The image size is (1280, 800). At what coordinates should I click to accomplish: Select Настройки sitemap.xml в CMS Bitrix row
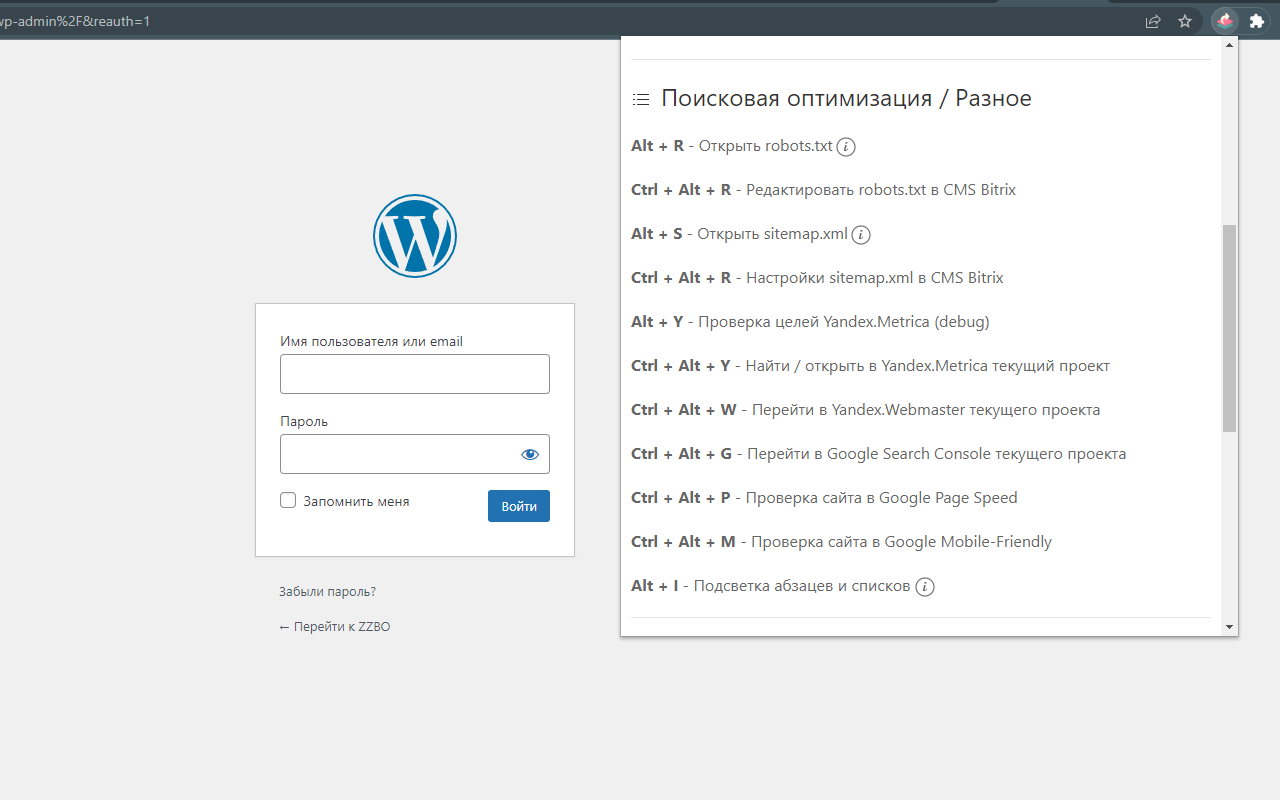pyautogui.click(x=817, y=278)
